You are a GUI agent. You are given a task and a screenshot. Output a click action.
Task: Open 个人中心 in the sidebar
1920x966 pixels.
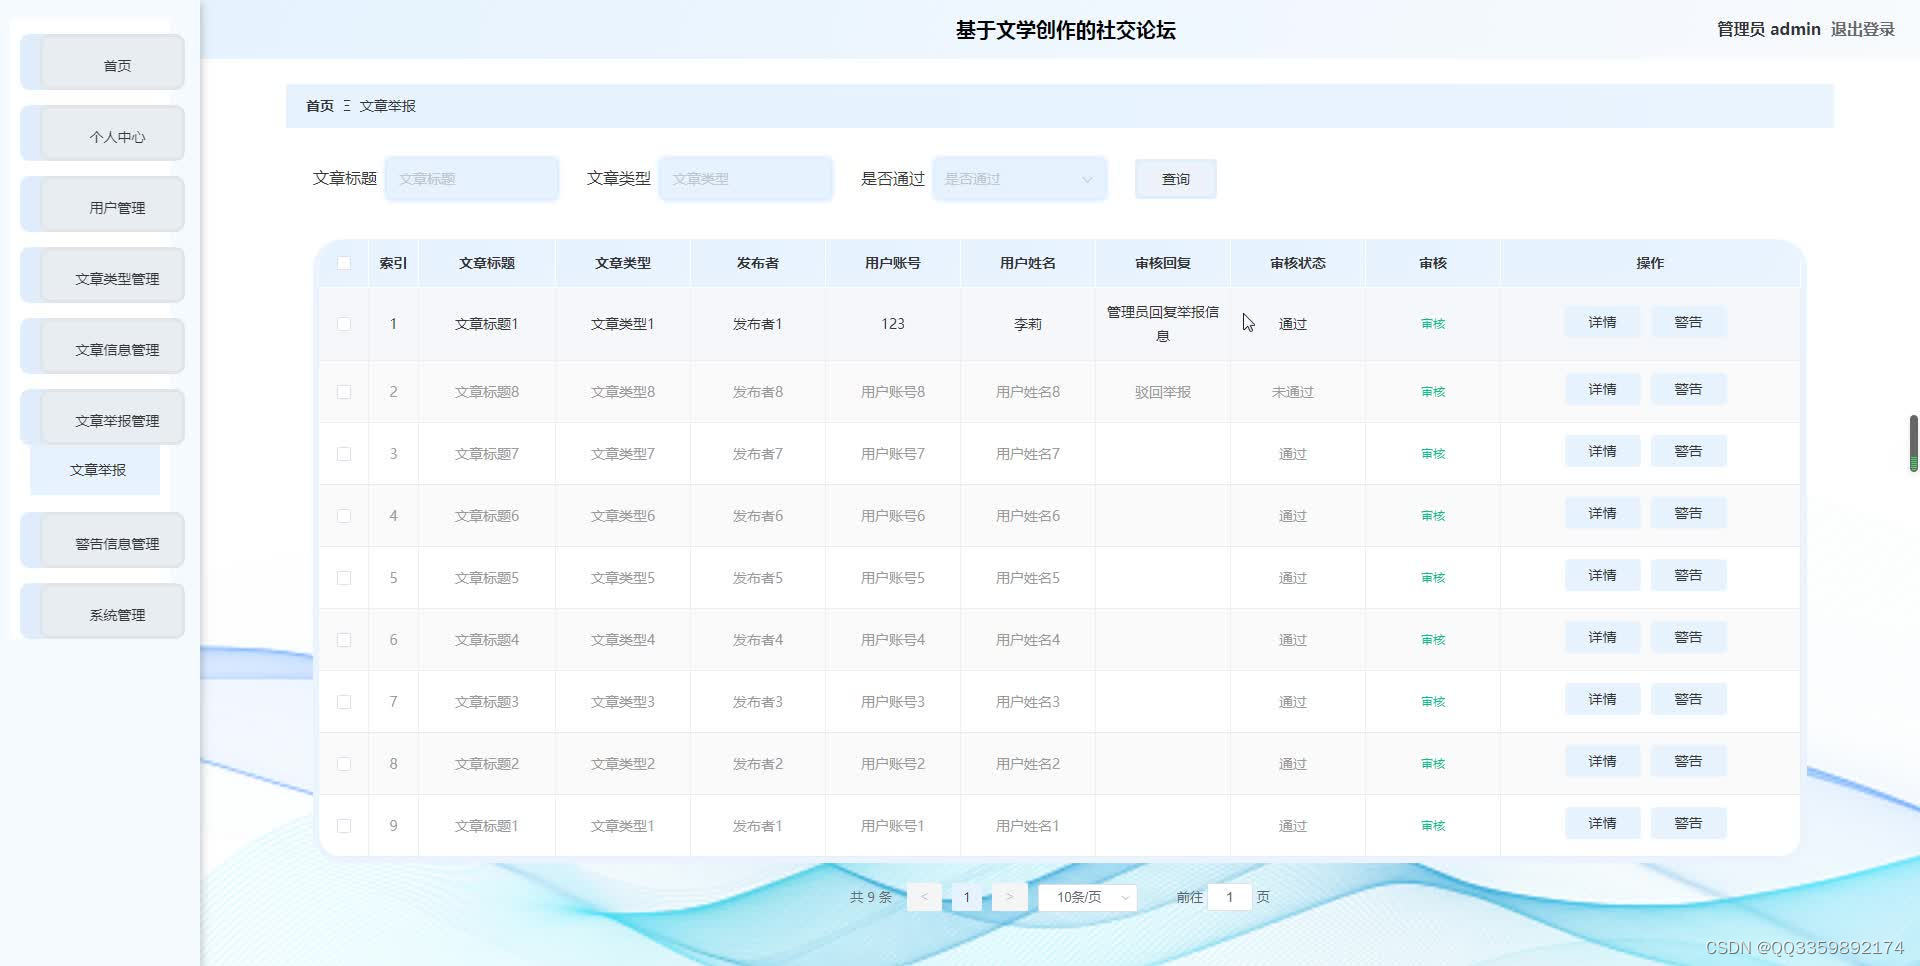click(103, 134)
